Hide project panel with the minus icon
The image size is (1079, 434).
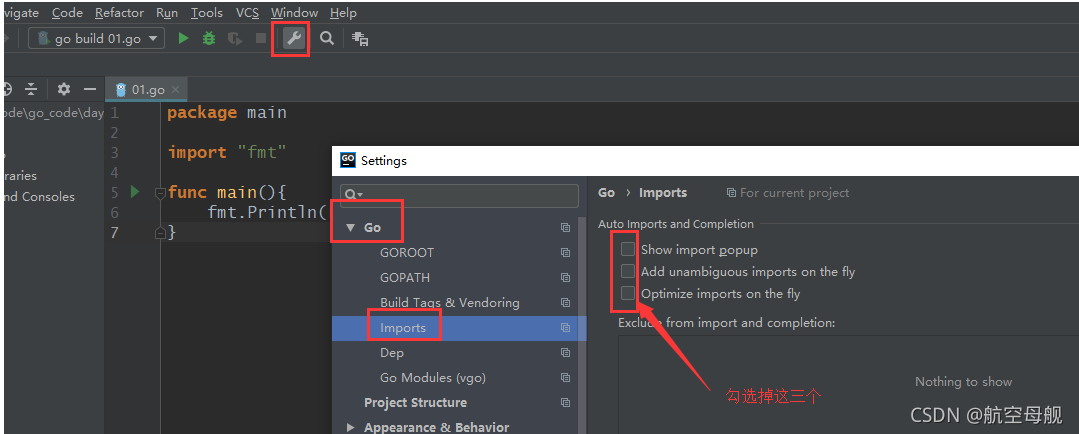(89, 89)
